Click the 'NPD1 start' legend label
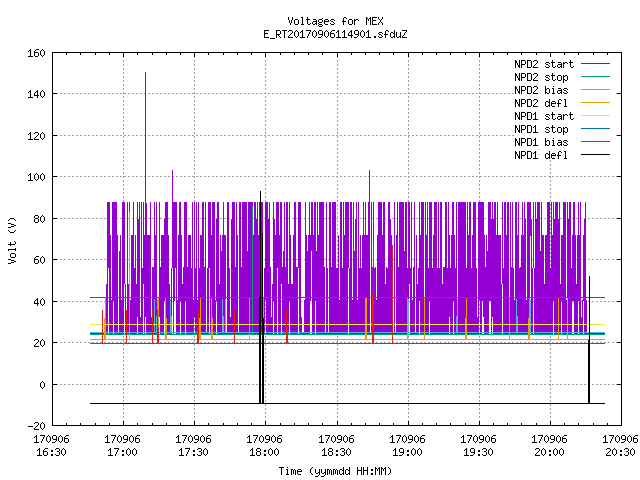 (x=544, y=116)
